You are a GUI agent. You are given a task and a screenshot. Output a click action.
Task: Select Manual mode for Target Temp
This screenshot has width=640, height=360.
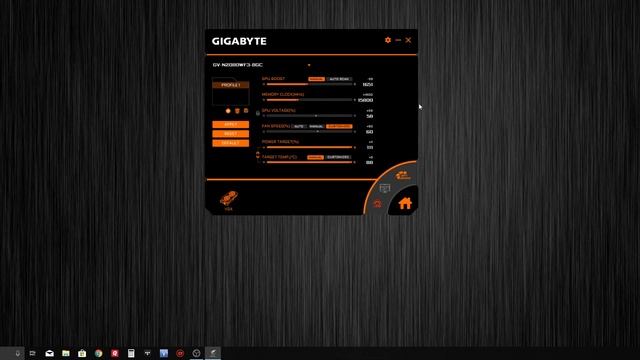315,157
